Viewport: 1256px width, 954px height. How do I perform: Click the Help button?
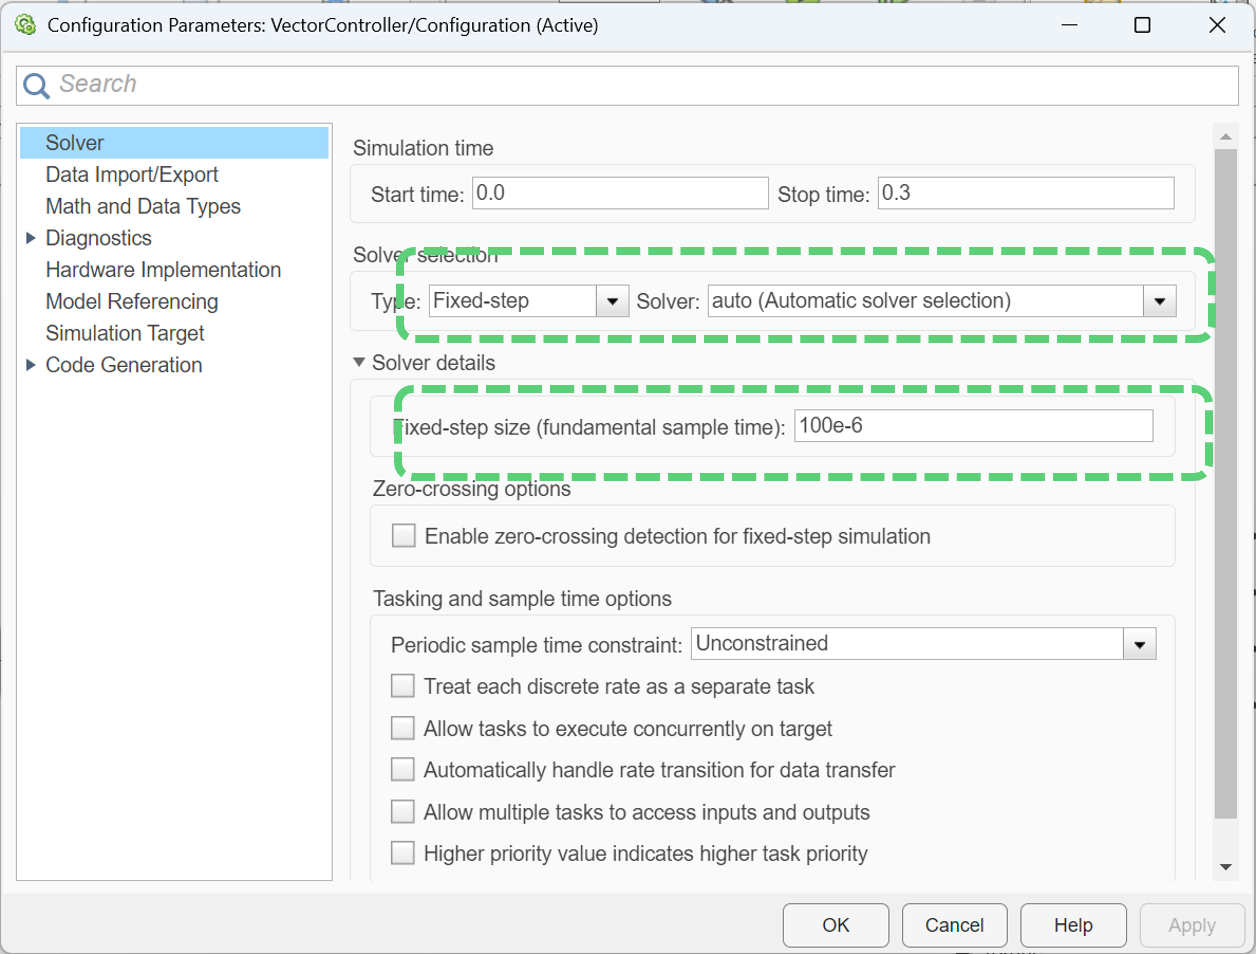[1073, 925]
